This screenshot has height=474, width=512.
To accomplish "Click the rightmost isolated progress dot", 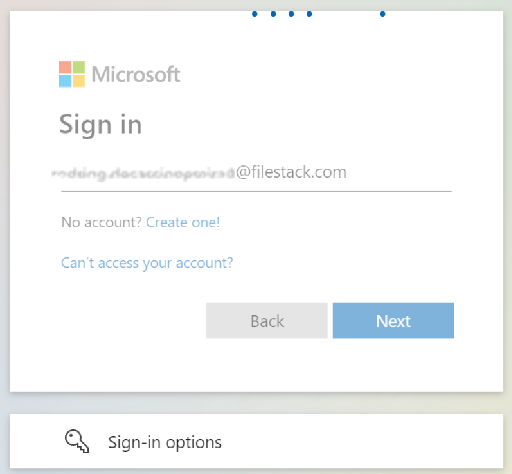I will pos(383,14).
